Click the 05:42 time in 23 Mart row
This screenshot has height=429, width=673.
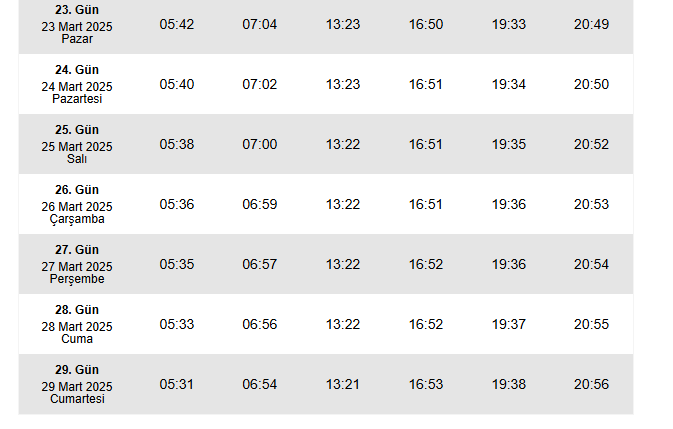tap(177, 24)
